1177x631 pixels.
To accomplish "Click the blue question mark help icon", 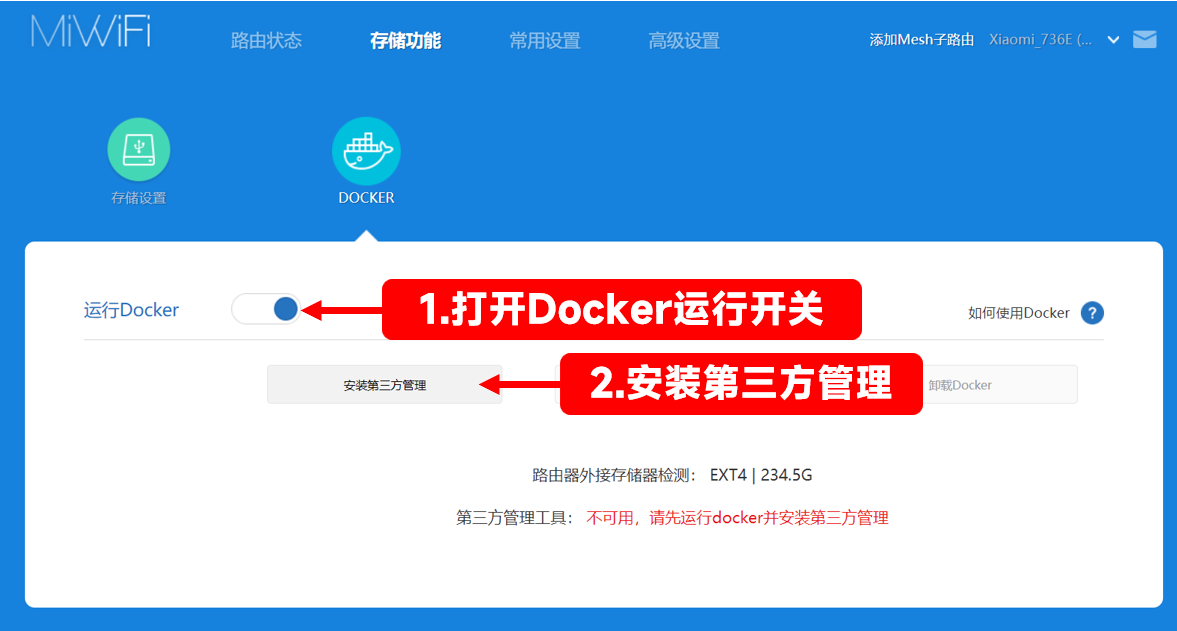I will (1092, 313).
